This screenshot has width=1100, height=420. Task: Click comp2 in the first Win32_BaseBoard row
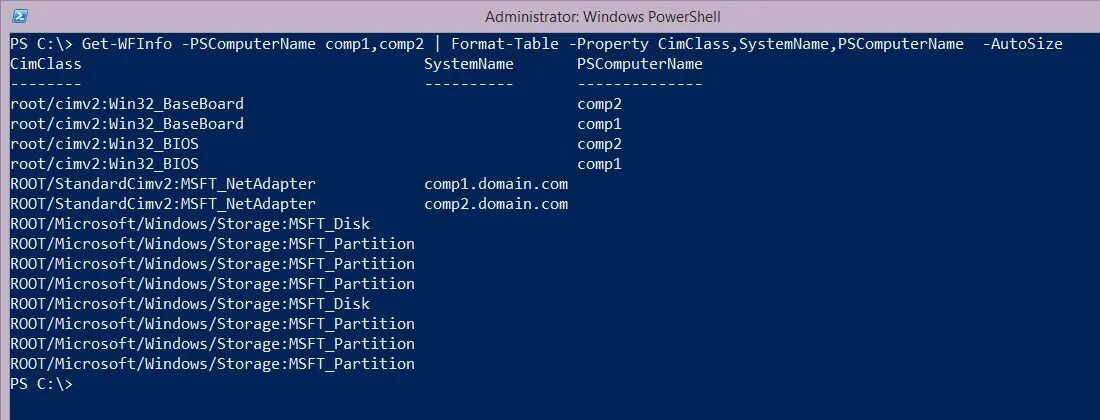(x=600, y=104)
